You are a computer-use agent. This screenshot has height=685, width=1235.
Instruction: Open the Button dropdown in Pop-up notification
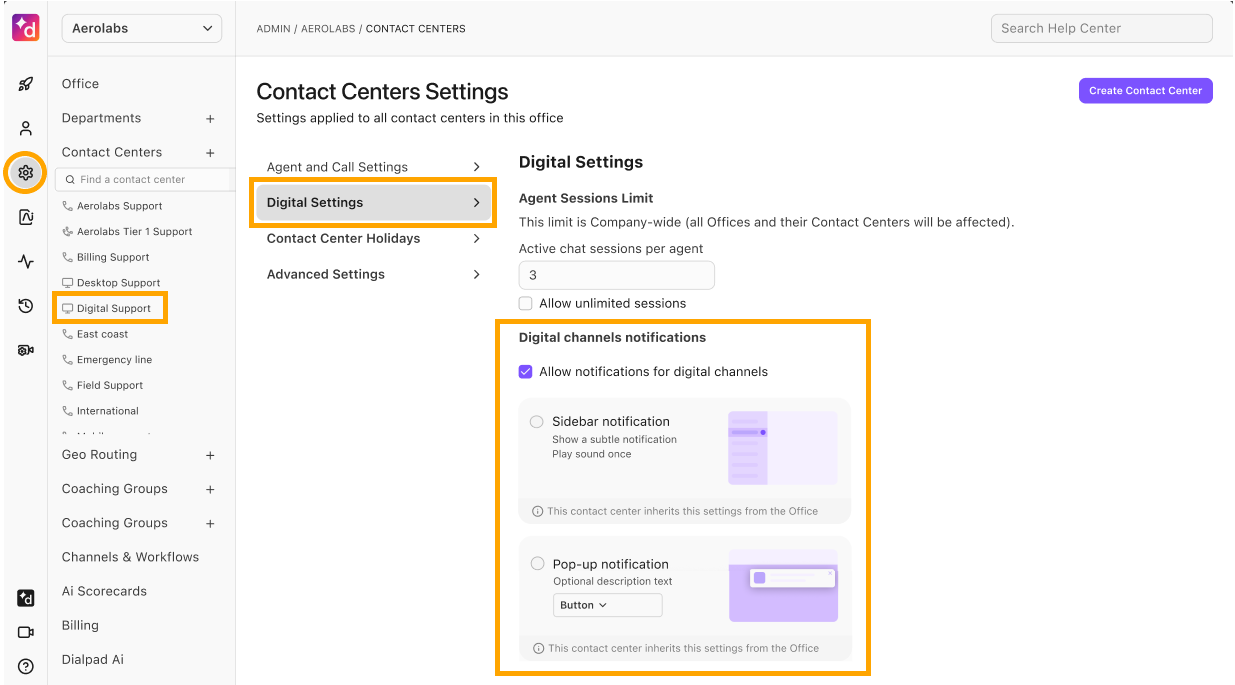(607, 605)
